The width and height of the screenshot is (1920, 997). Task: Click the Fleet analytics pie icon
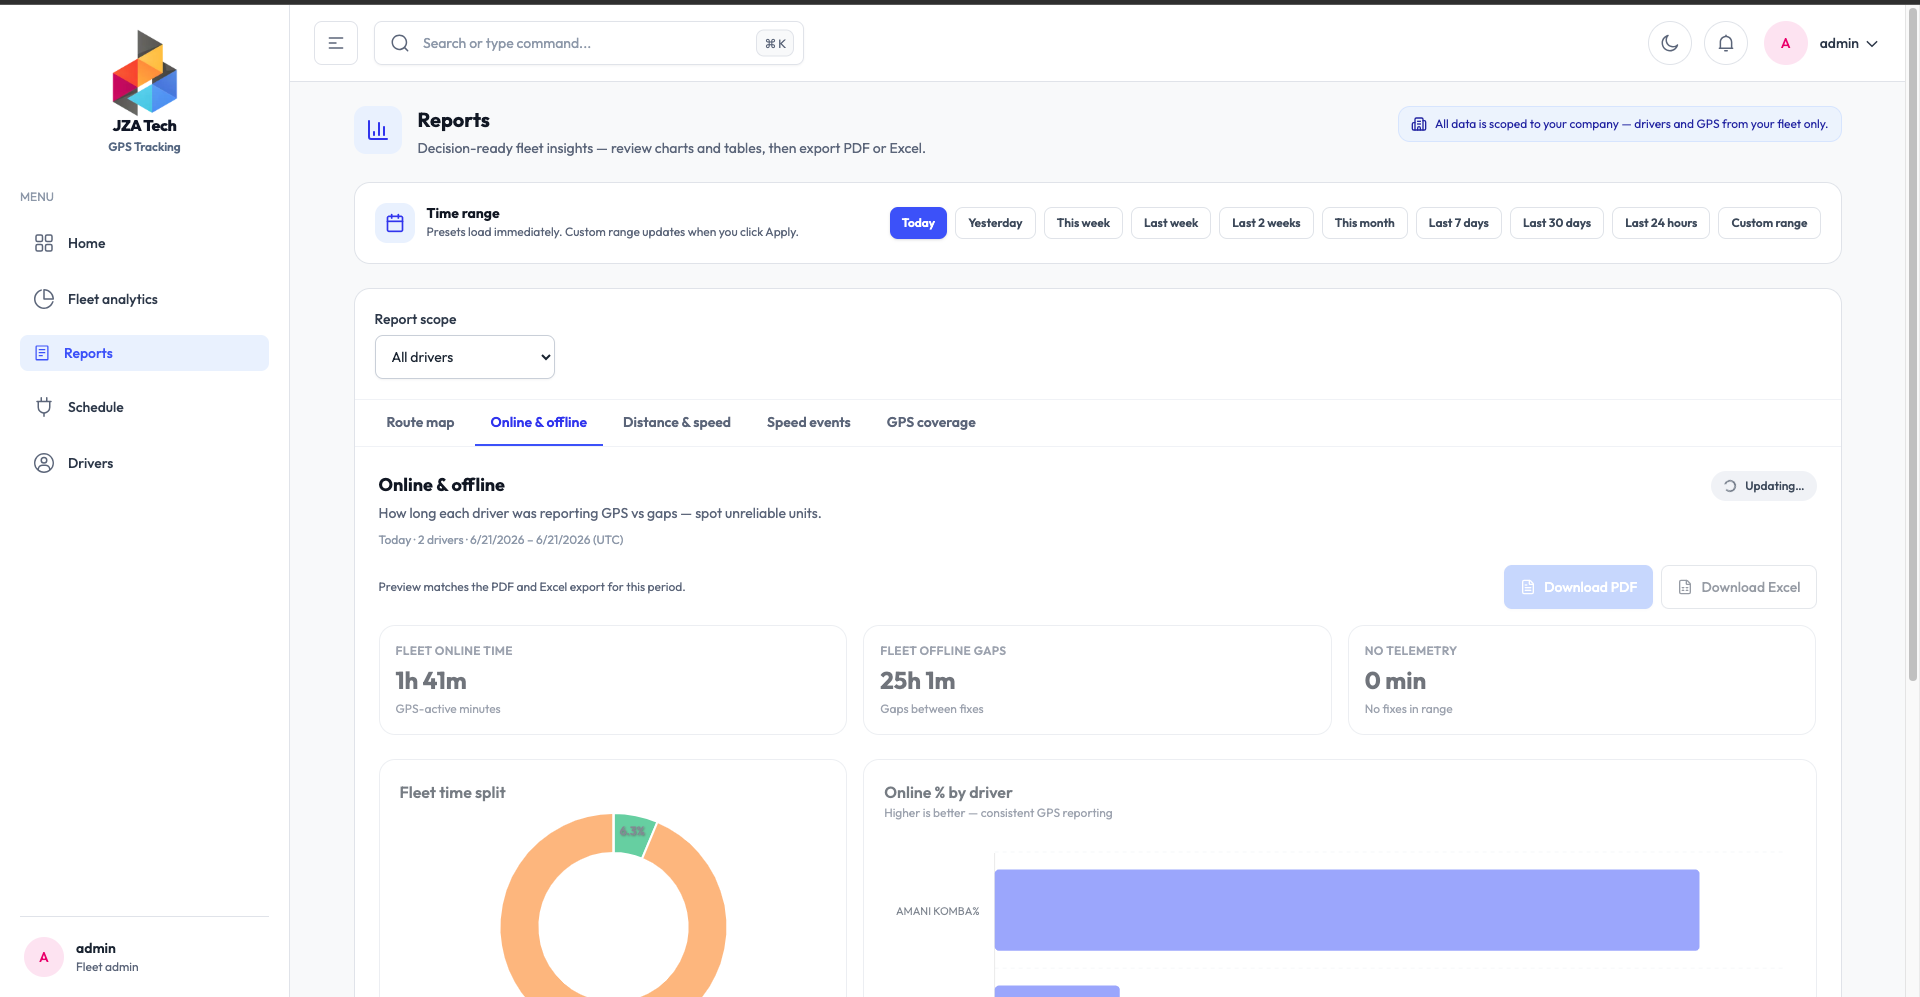44,299
